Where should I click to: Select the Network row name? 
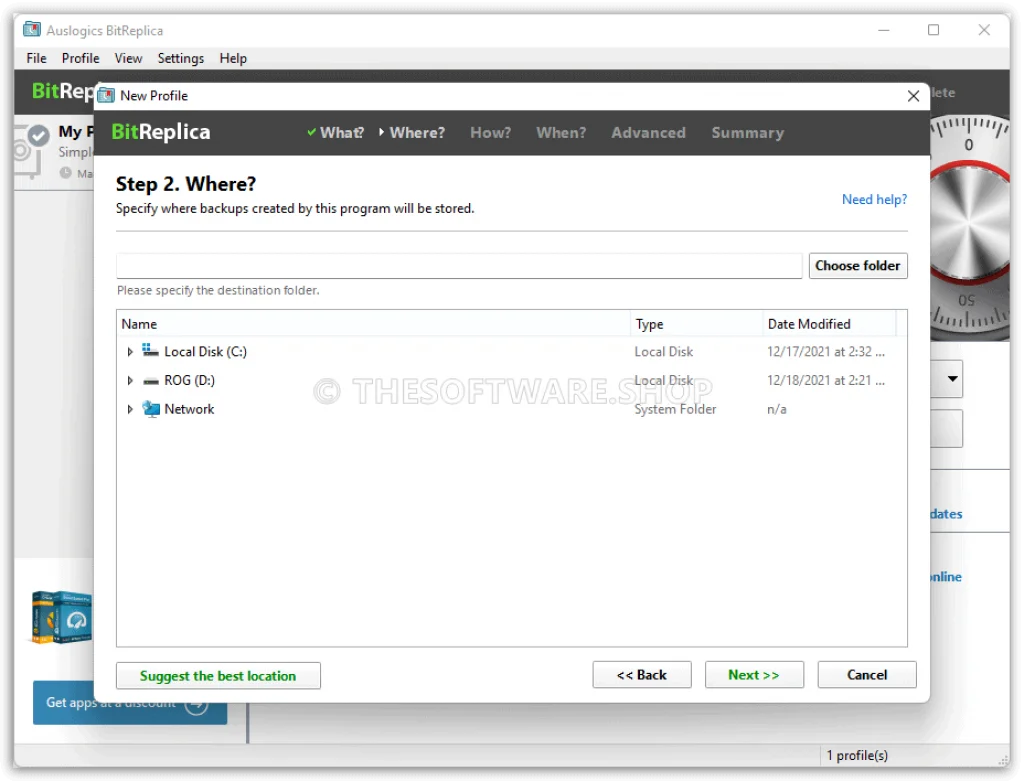coord(189,409)
